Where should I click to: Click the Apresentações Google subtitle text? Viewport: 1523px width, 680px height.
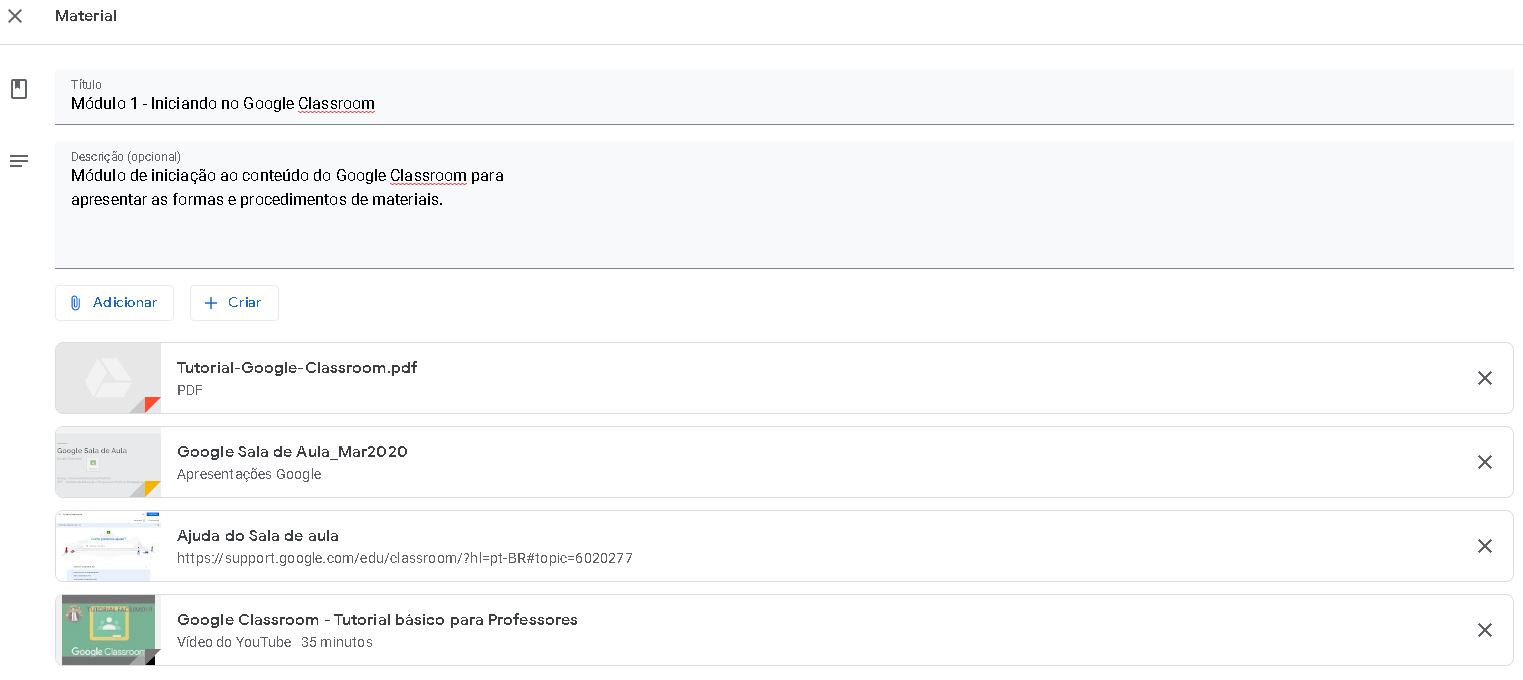[x=249, y=474]
